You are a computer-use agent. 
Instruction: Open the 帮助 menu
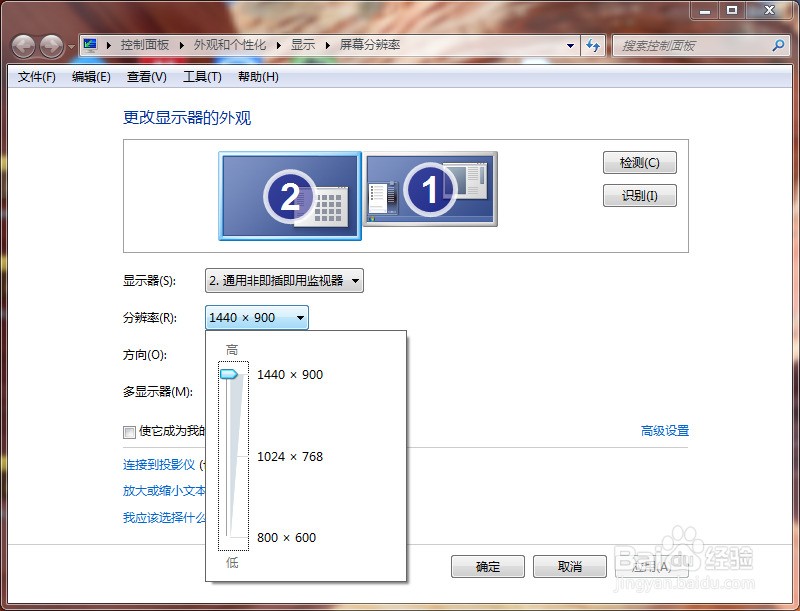click(x=258, y=77)
